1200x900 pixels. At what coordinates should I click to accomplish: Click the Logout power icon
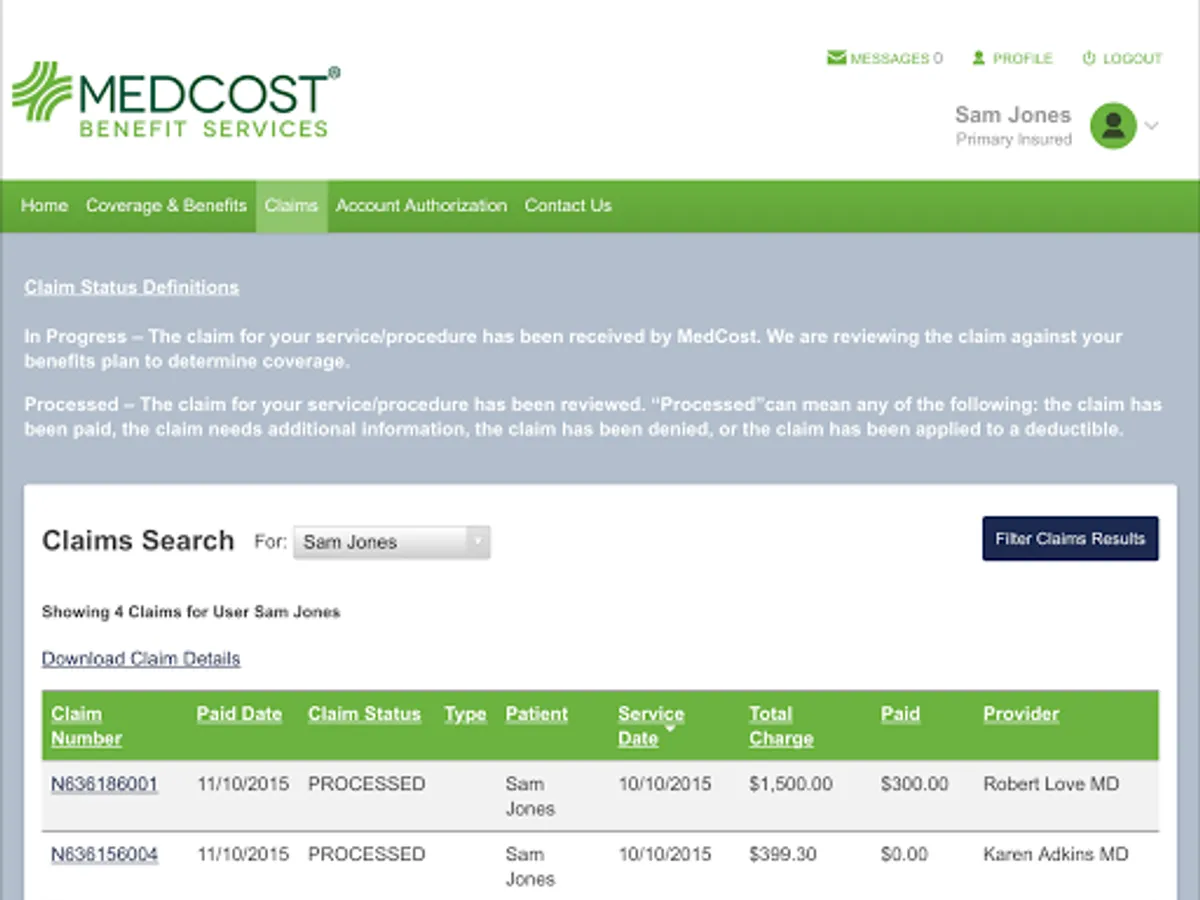[1089, 58]
